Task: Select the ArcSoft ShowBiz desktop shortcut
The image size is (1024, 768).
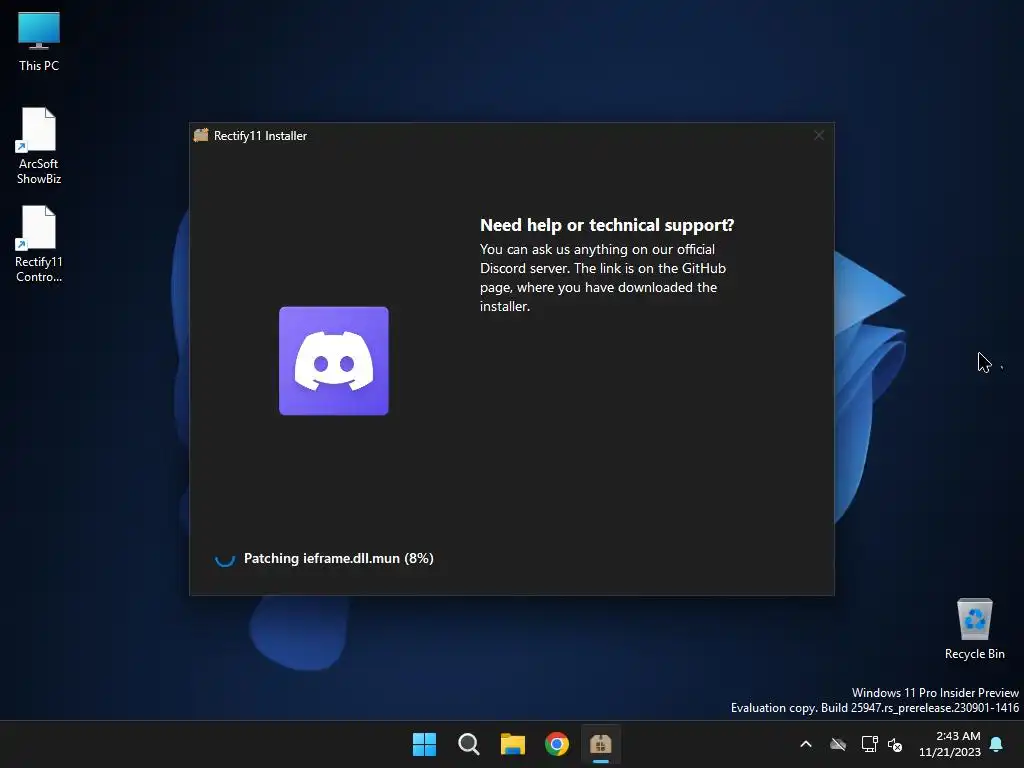Action: click(x=39, y=146)
